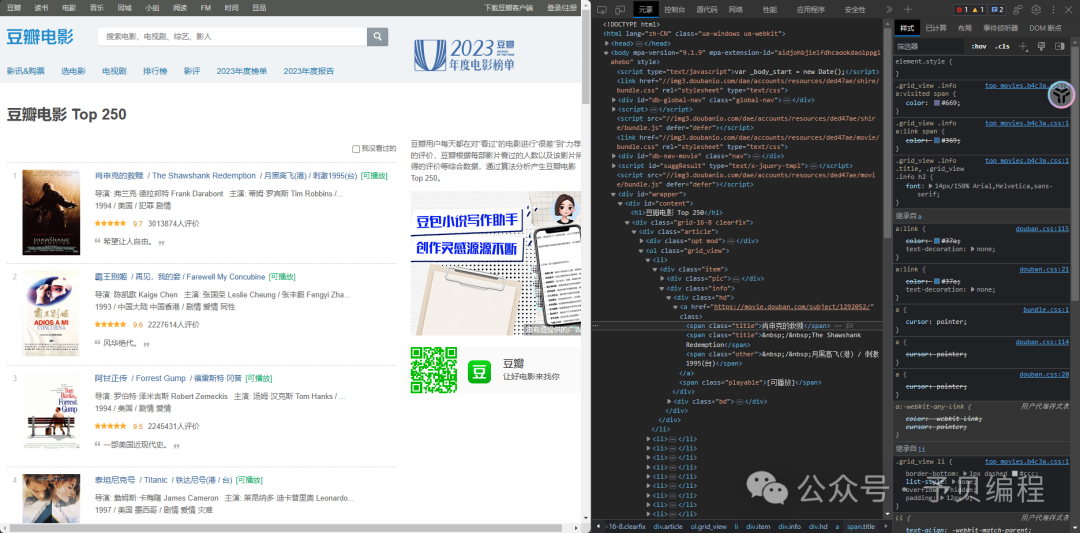This screenshot has height=533, width=1080.
Task: Click the #369 color swatch
Action: [x=937, y=140]
